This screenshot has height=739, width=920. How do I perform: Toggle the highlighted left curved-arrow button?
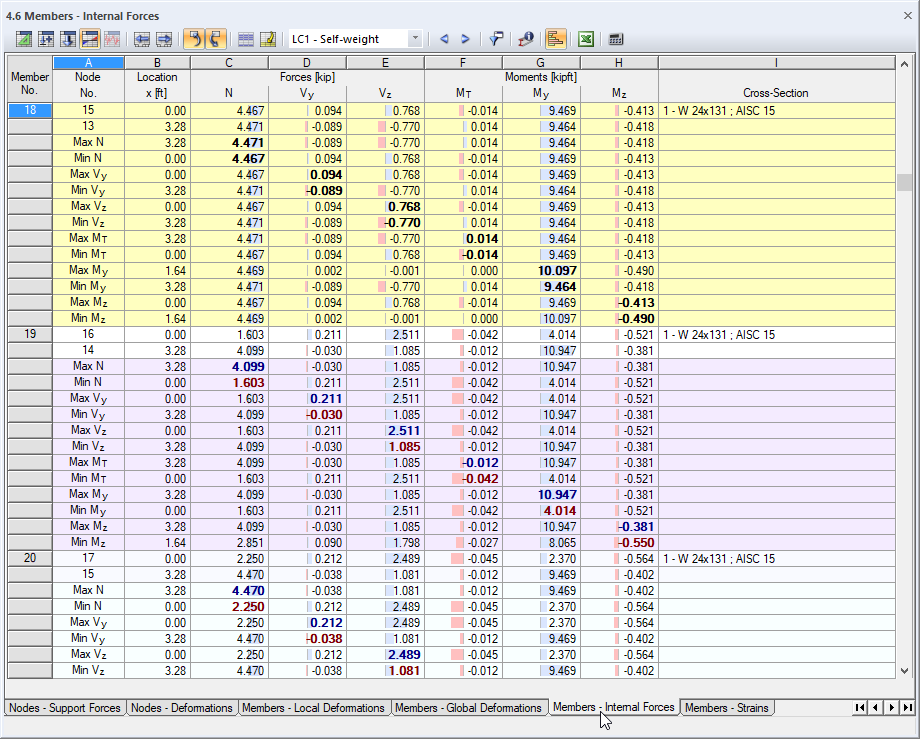coord(197,39)
